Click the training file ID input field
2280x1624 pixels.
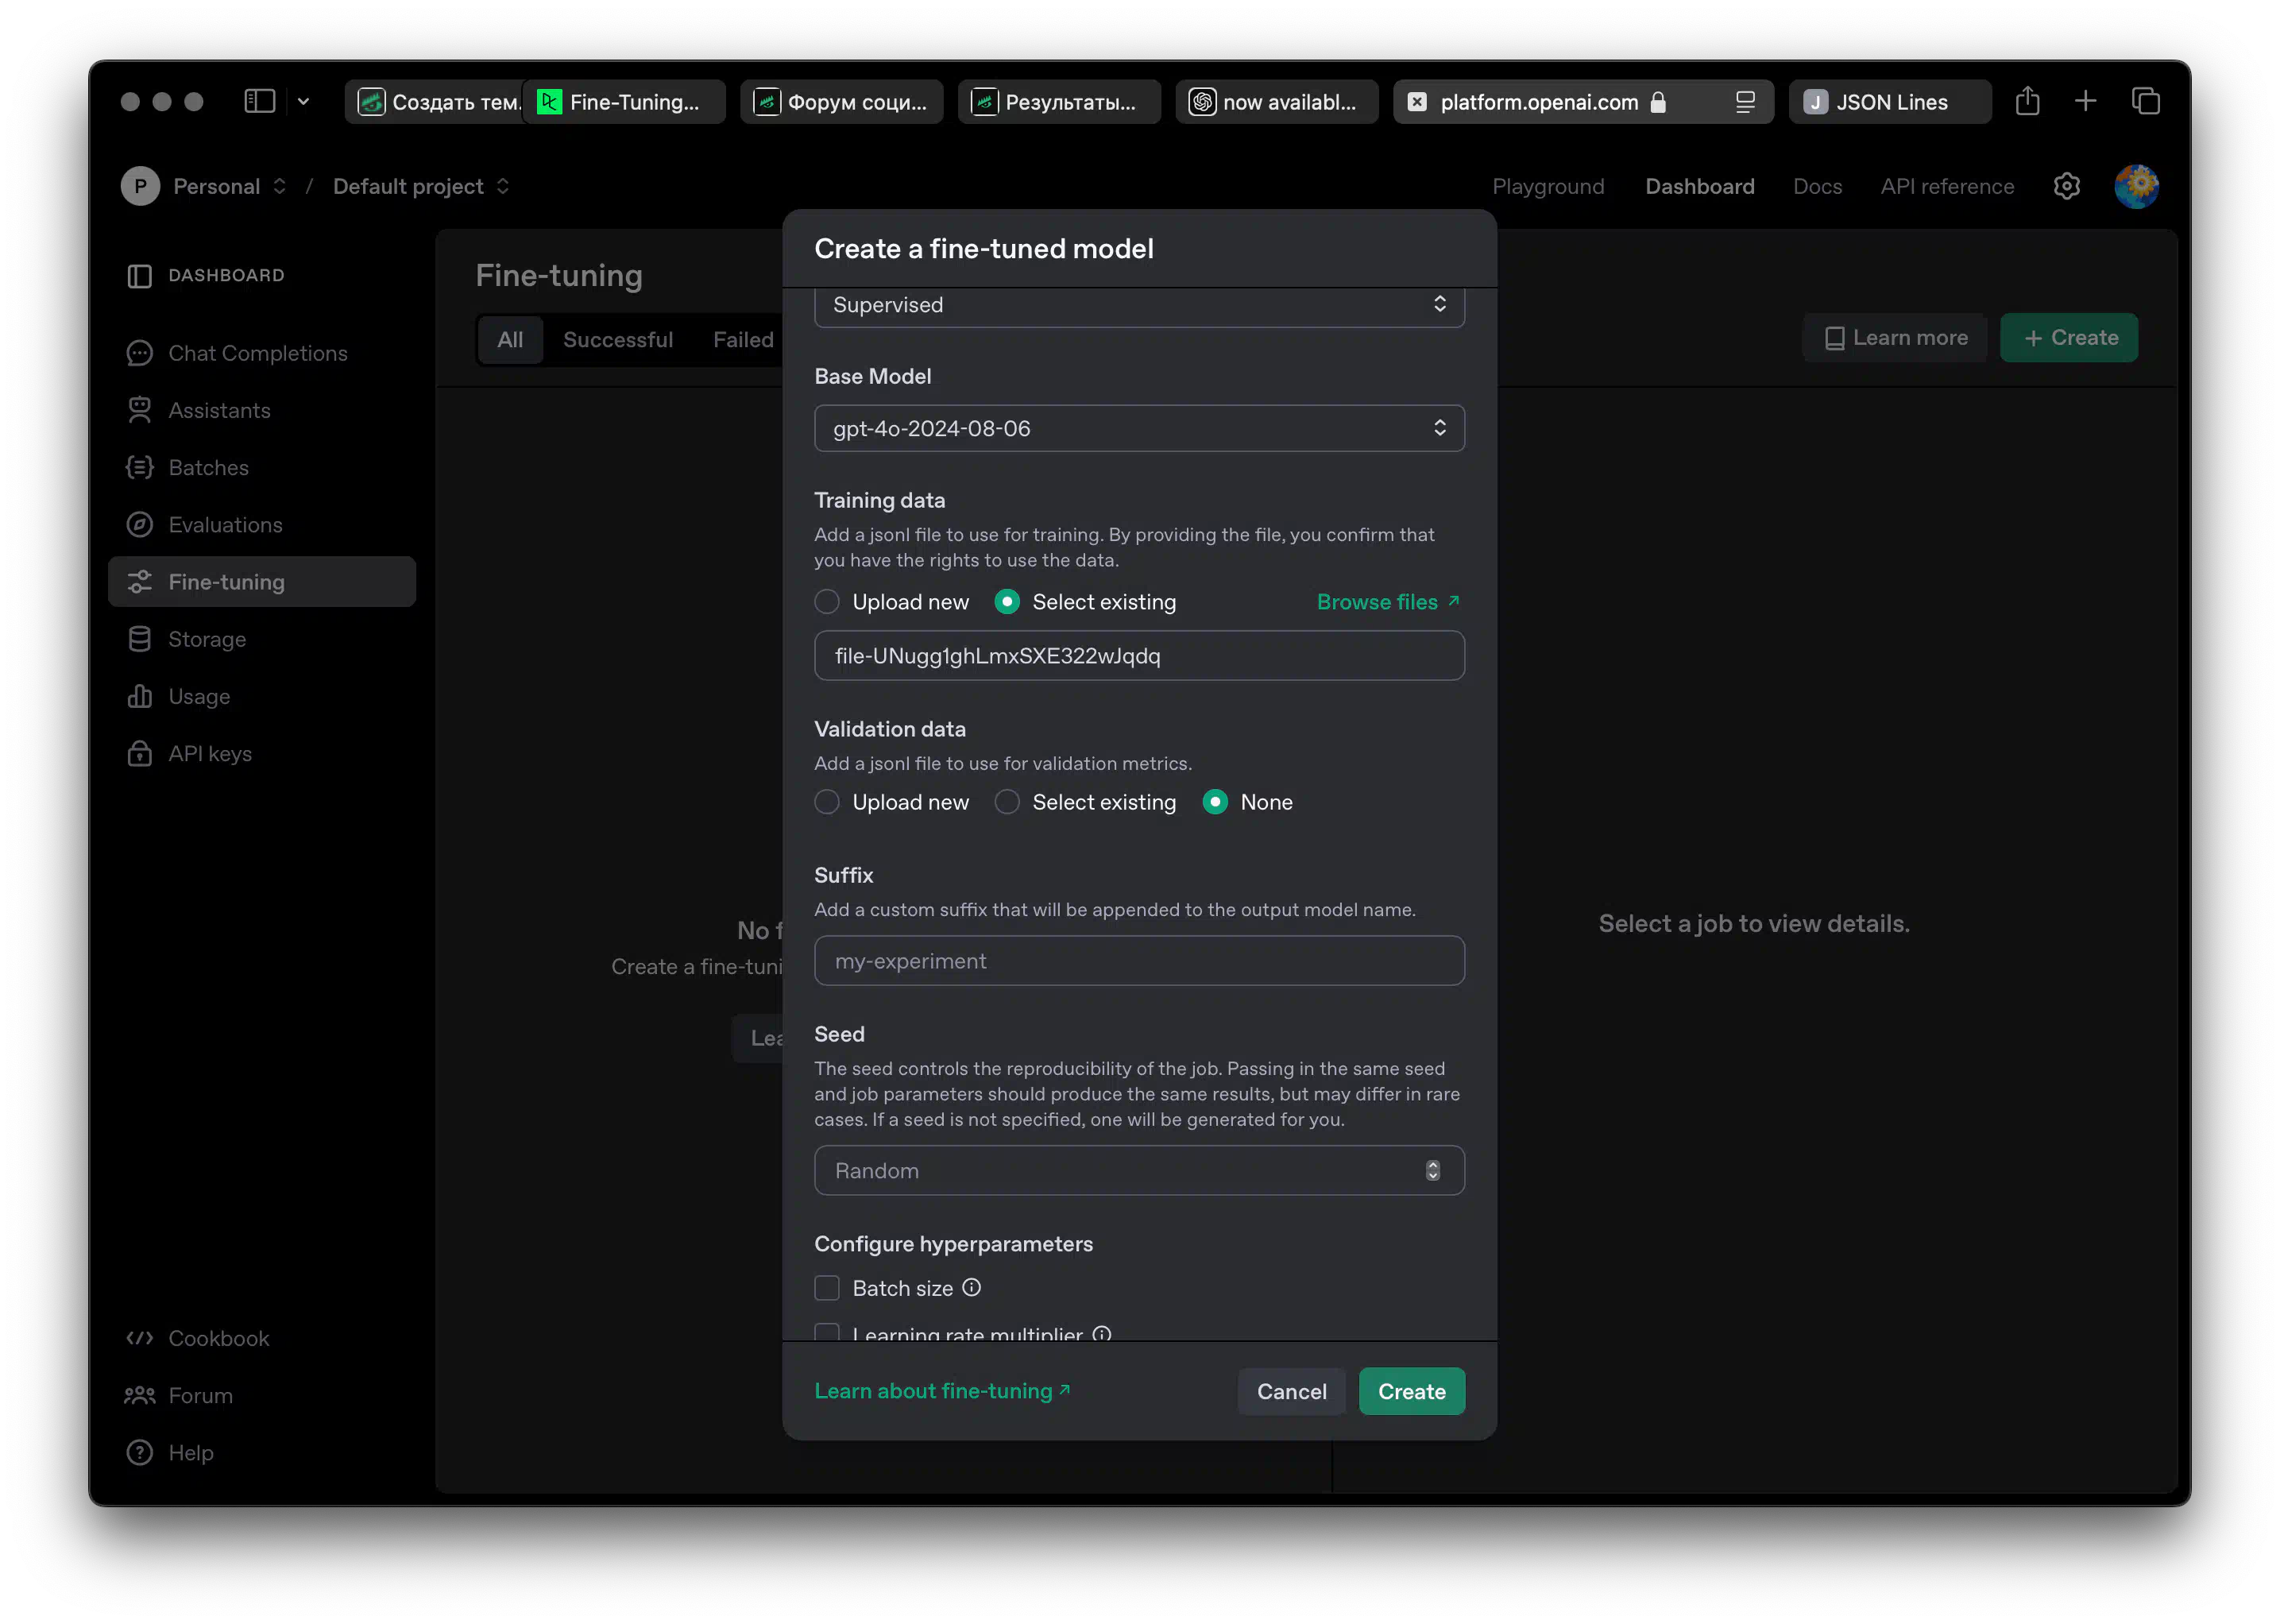coord(1139,655)
